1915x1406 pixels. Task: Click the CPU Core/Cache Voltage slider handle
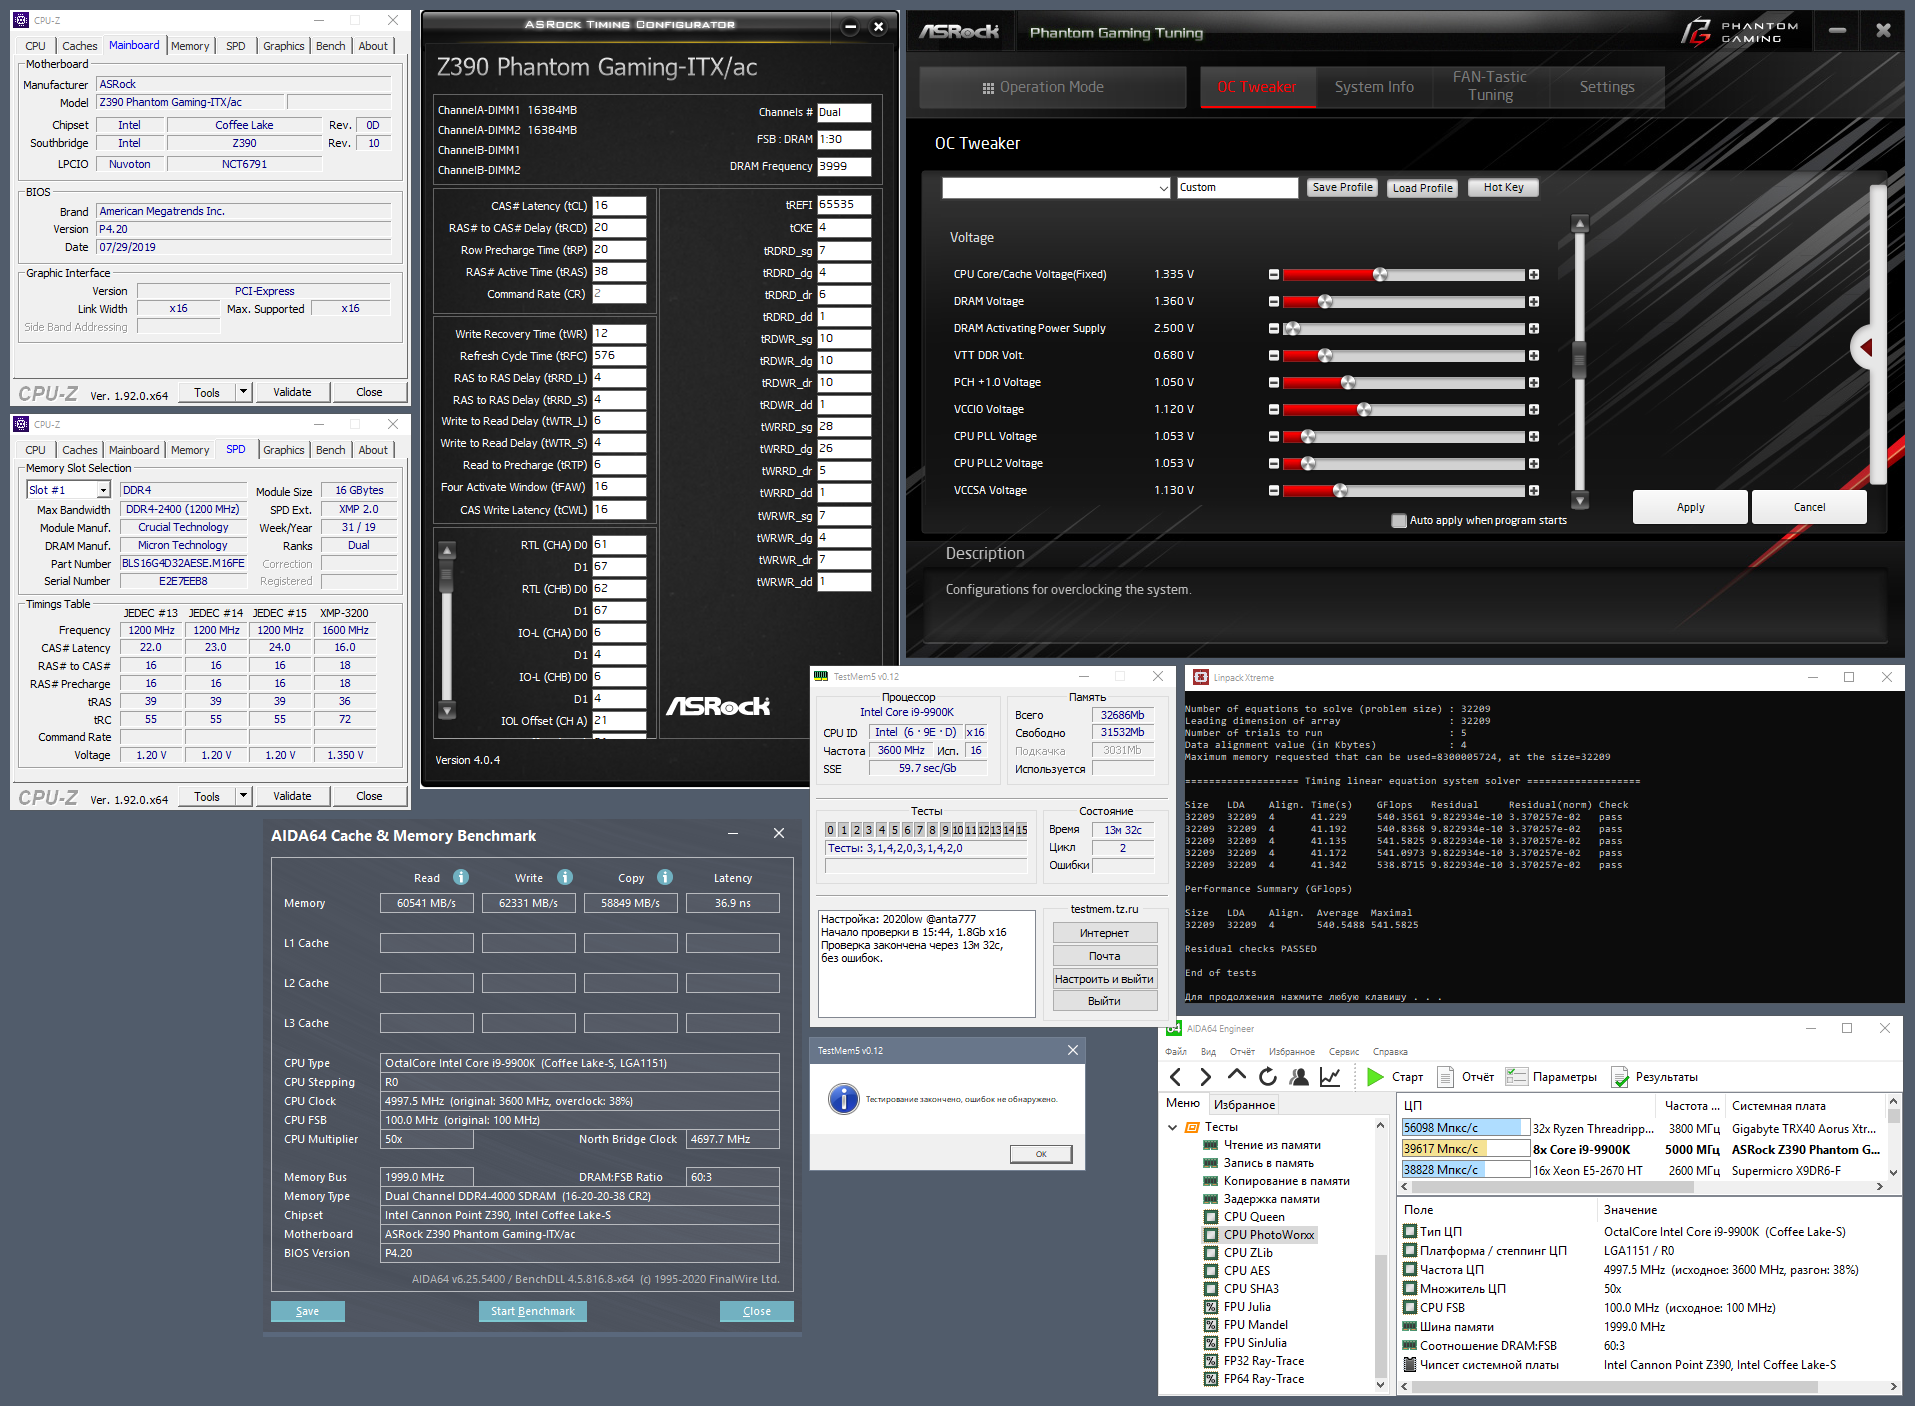1380,275
